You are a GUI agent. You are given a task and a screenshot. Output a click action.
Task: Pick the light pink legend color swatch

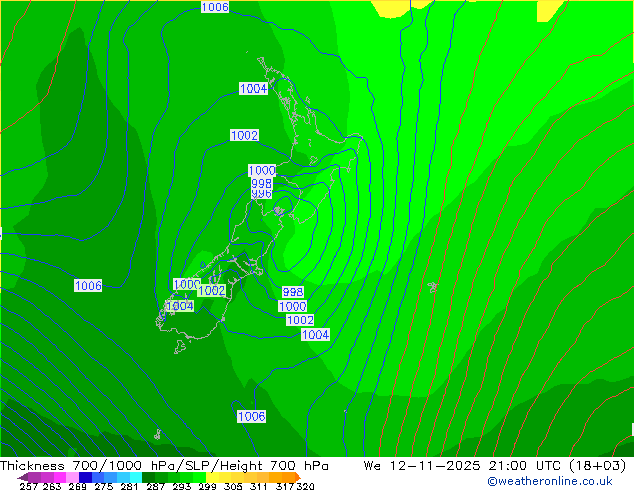[x=72, y=477]
